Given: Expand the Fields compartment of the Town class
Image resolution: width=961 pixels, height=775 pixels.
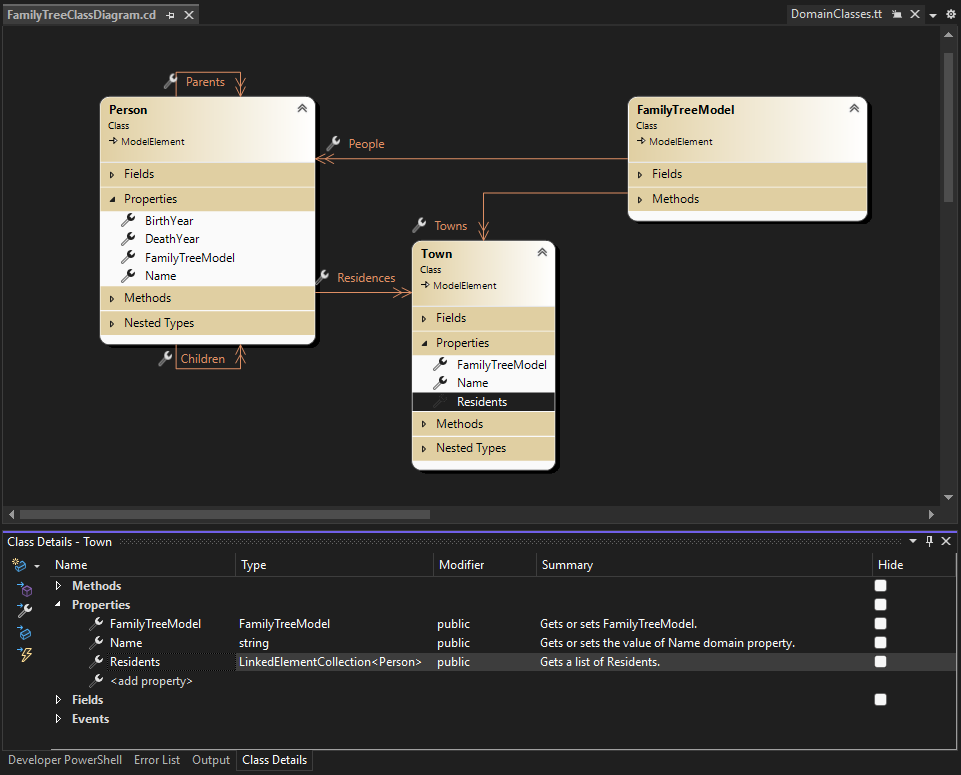Looking at the screenshot, I should [424, 317].
